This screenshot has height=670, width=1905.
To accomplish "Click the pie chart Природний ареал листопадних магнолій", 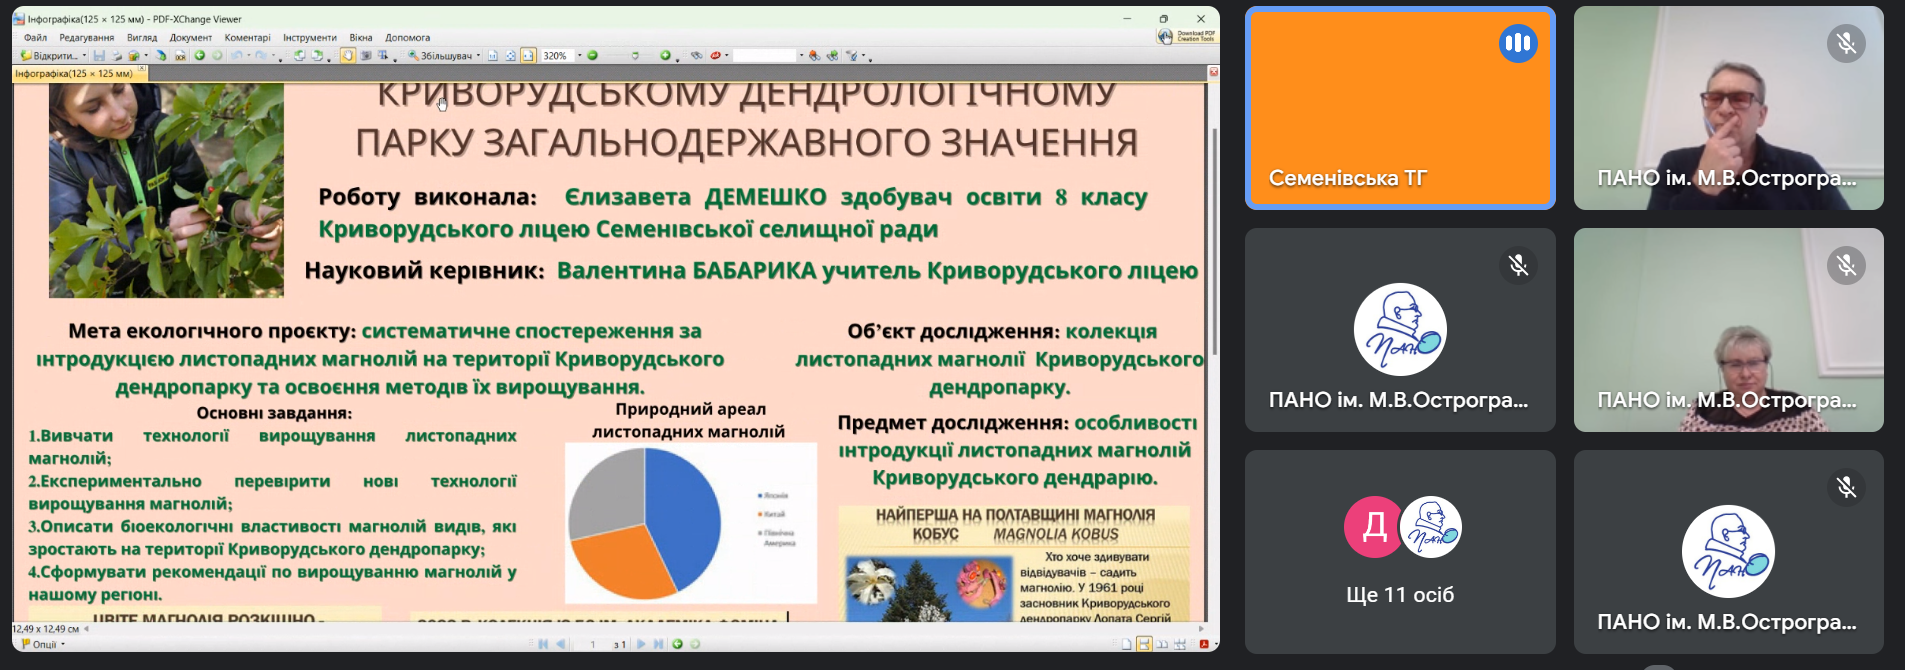I will click(644, 522).
